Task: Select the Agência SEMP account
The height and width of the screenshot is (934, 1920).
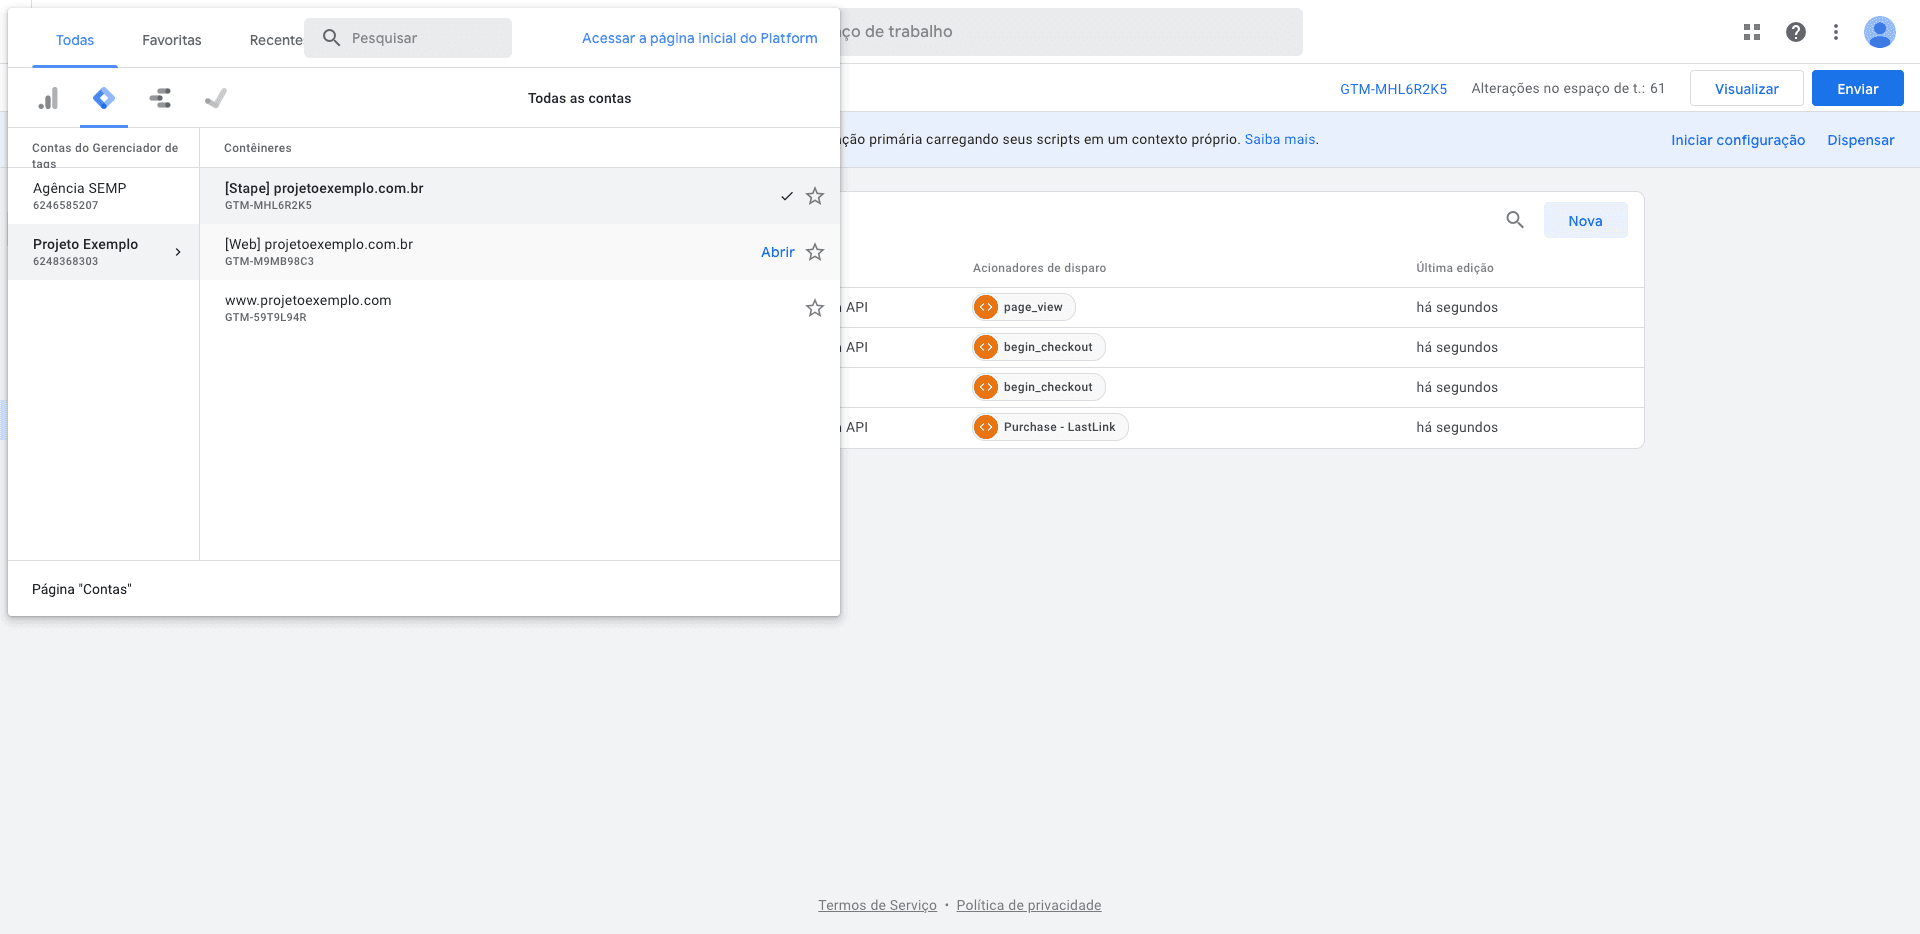Action: pos(104,196)
